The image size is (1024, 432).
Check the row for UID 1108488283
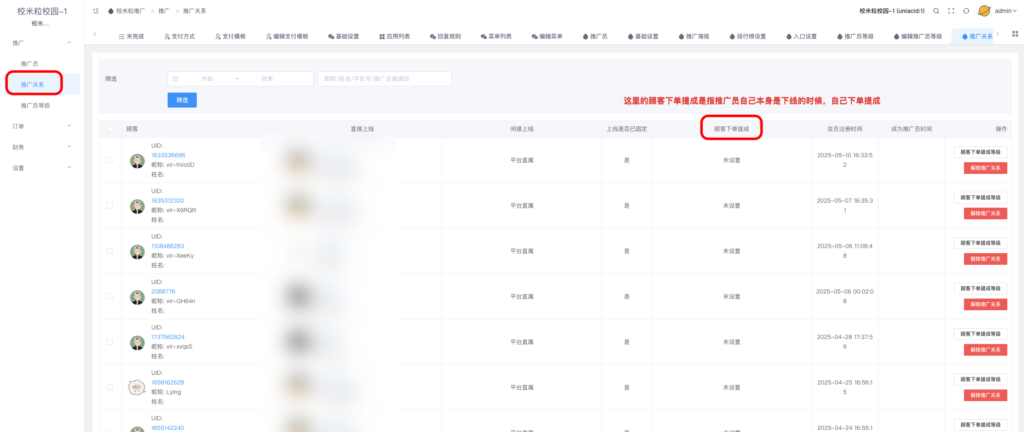pos(110,251)
